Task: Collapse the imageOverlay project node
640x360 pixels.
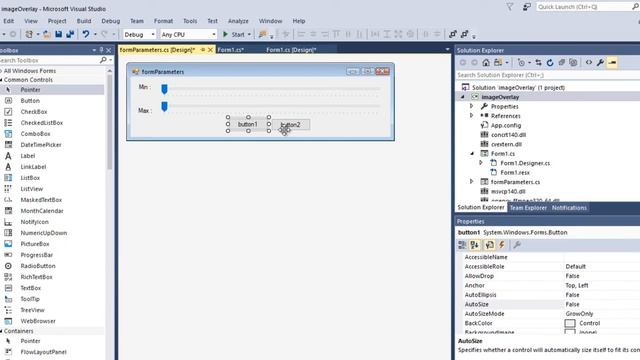Action: coord(462,97)
